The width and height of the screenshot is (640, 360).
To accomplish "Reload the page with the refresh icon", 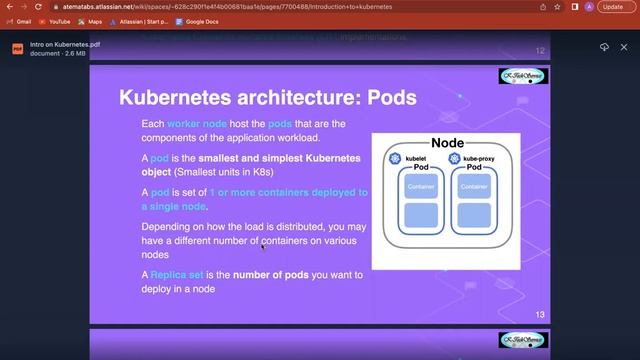I will pyautogui.click(x=38, y=7).
